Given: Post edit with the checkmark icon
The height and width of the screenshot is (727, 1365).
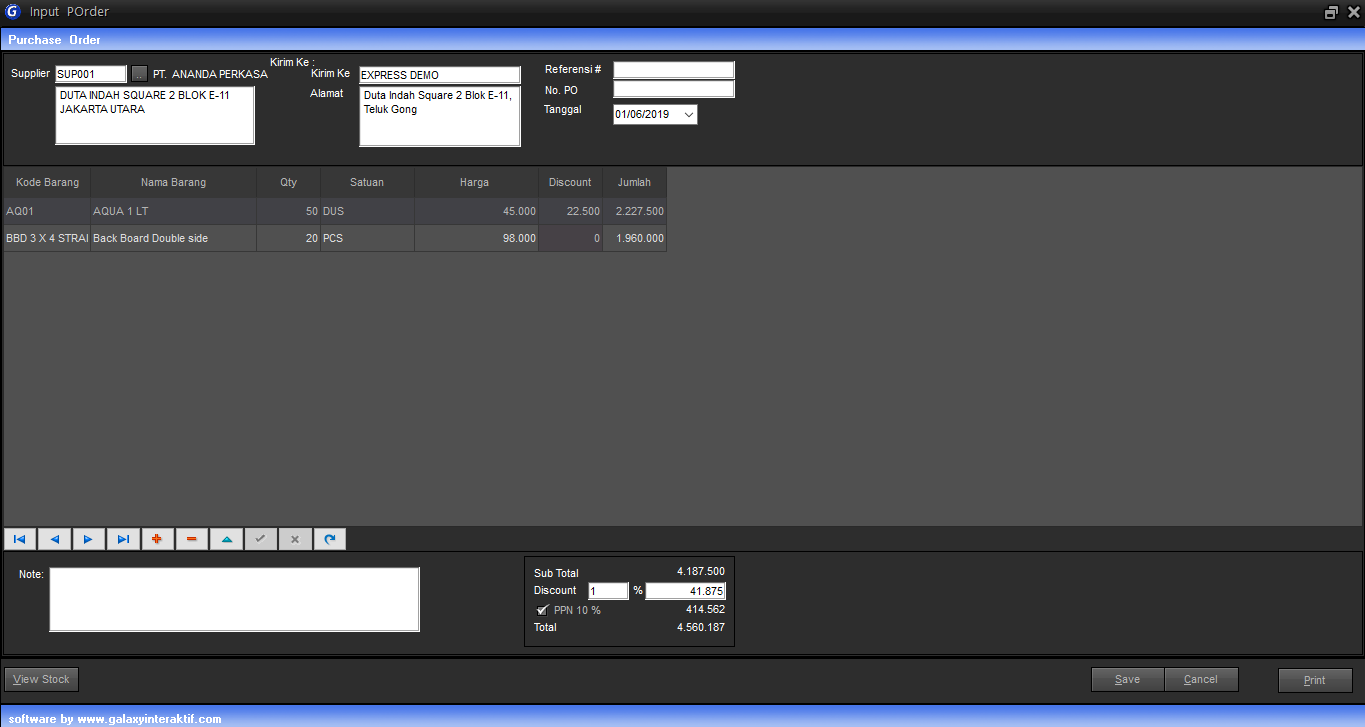Looking at the screenshot, I should [260, 539].
